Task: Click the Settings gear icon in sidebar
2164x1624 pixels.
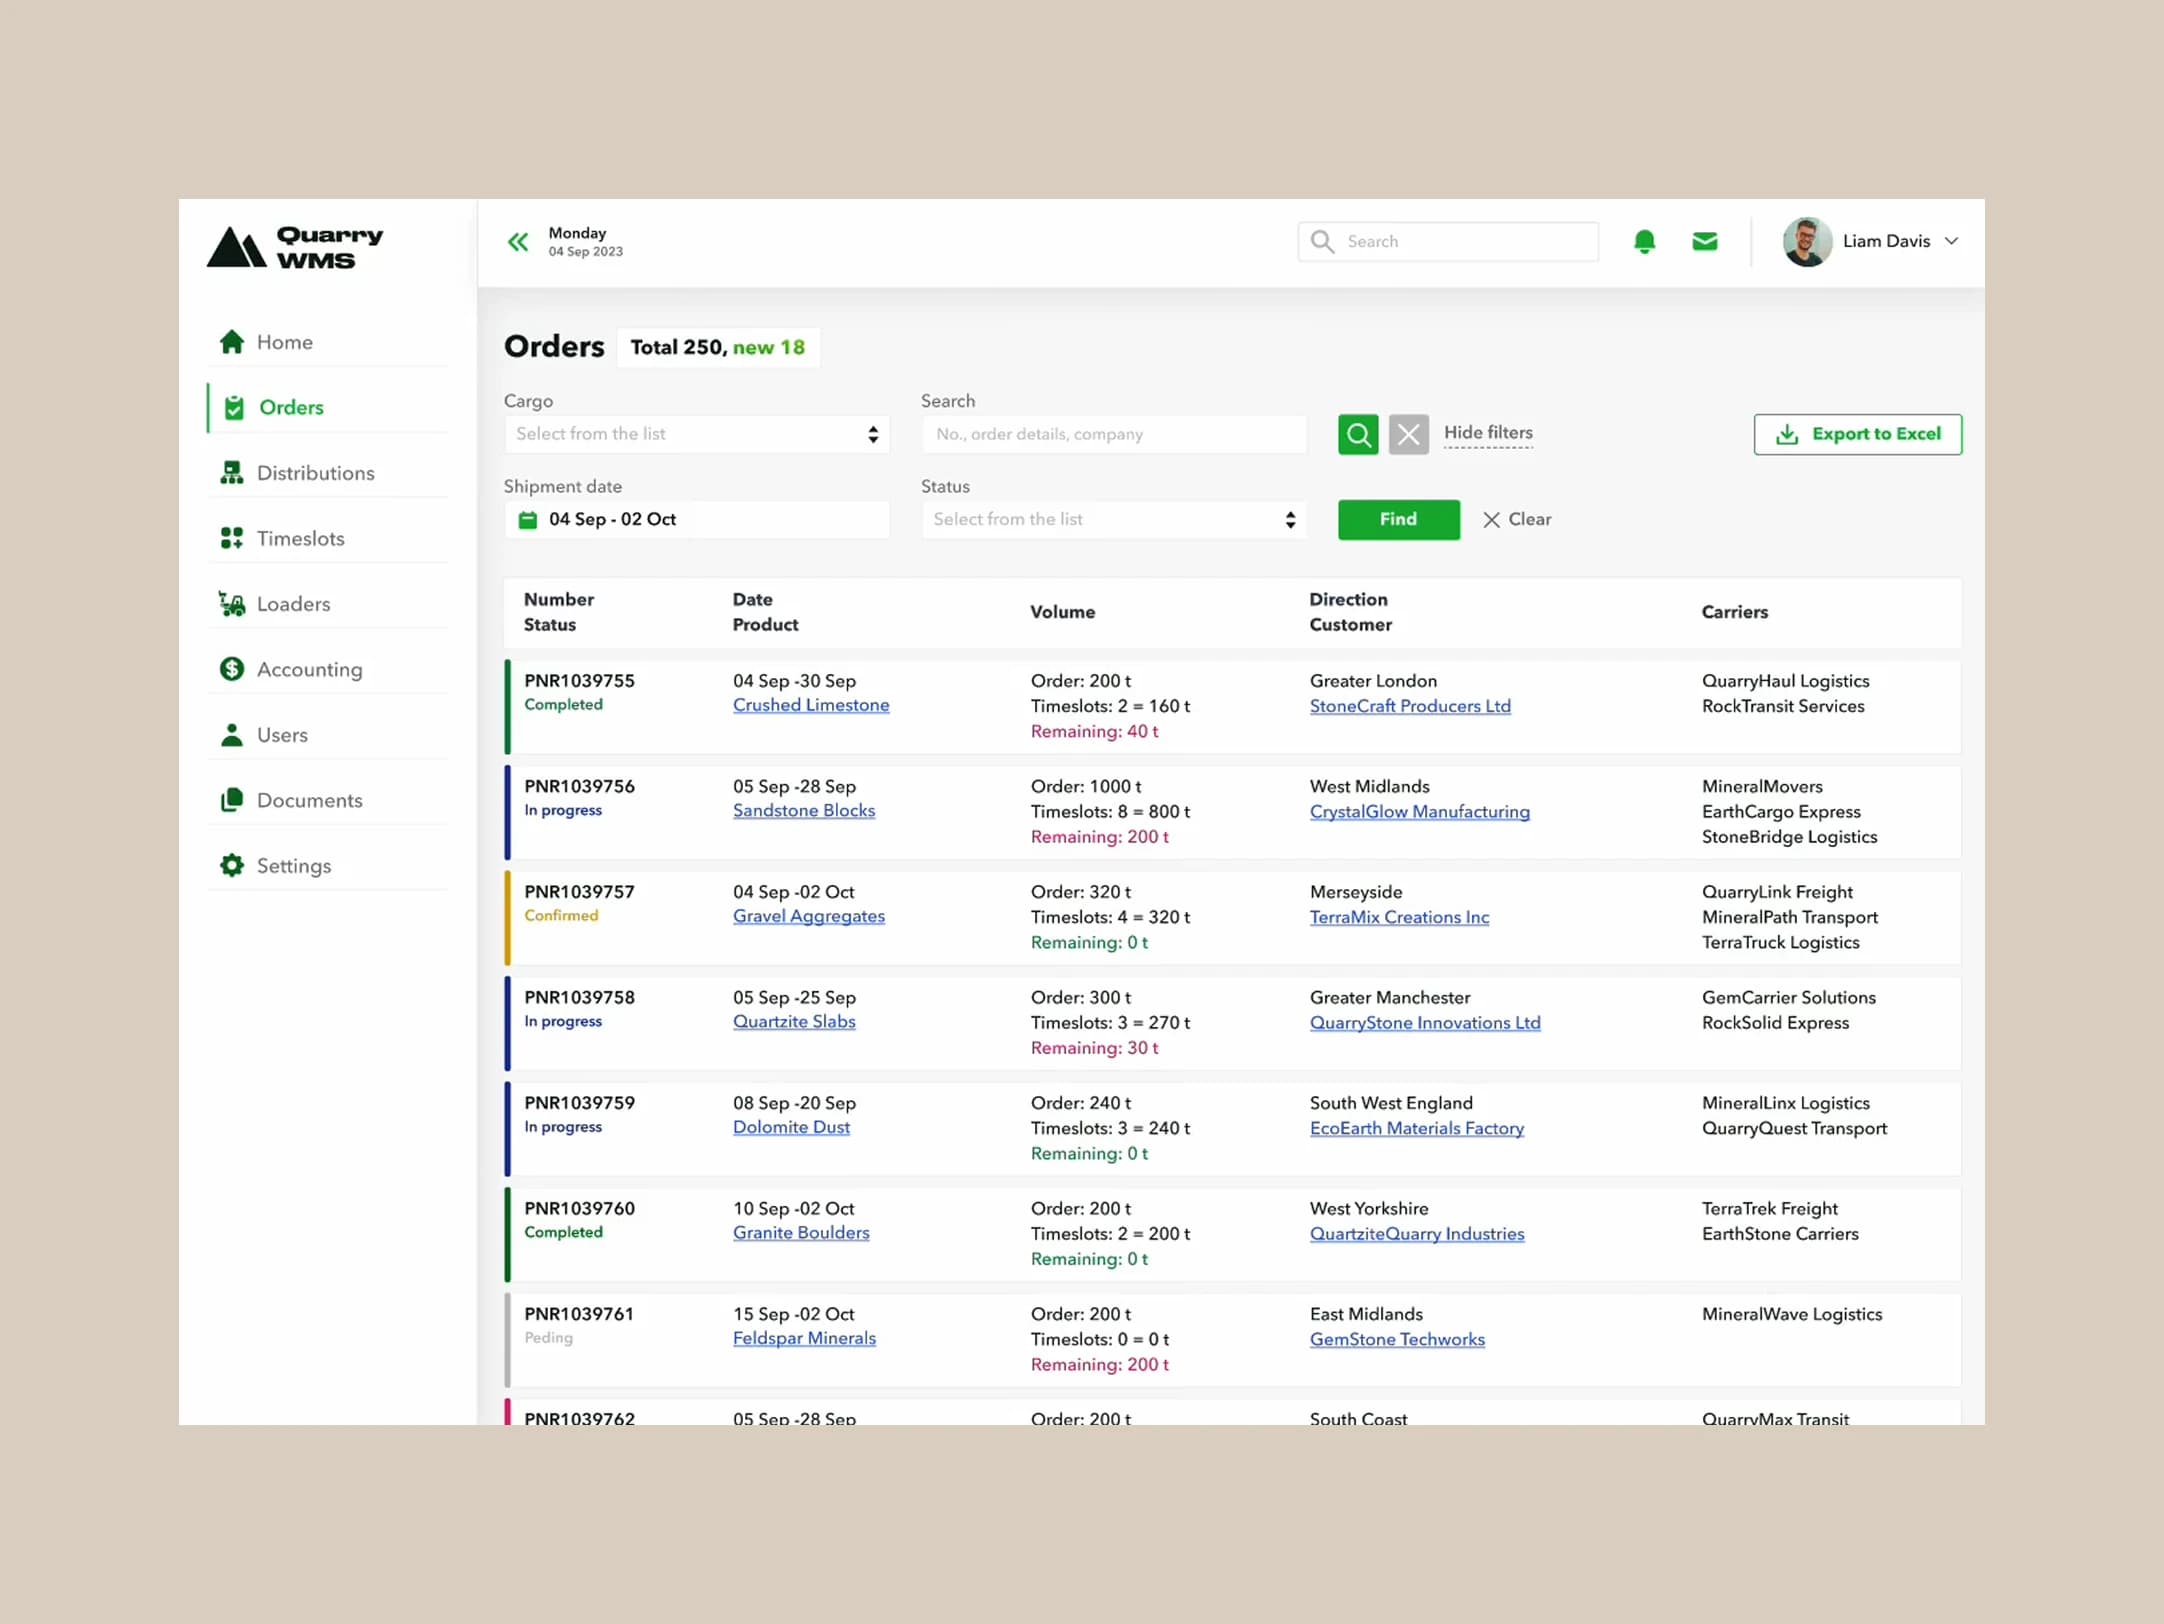Action: pos(232,866)
